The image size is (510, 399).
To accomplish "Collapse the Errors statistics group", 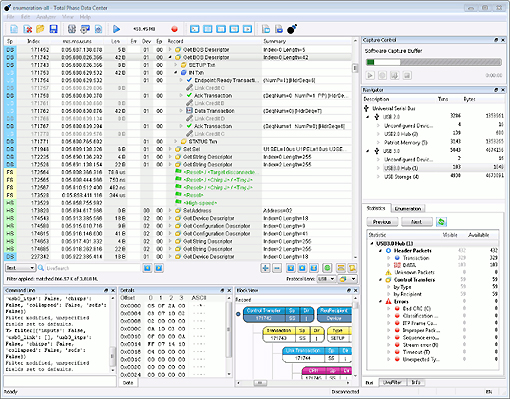I will [x=381, y=301].
